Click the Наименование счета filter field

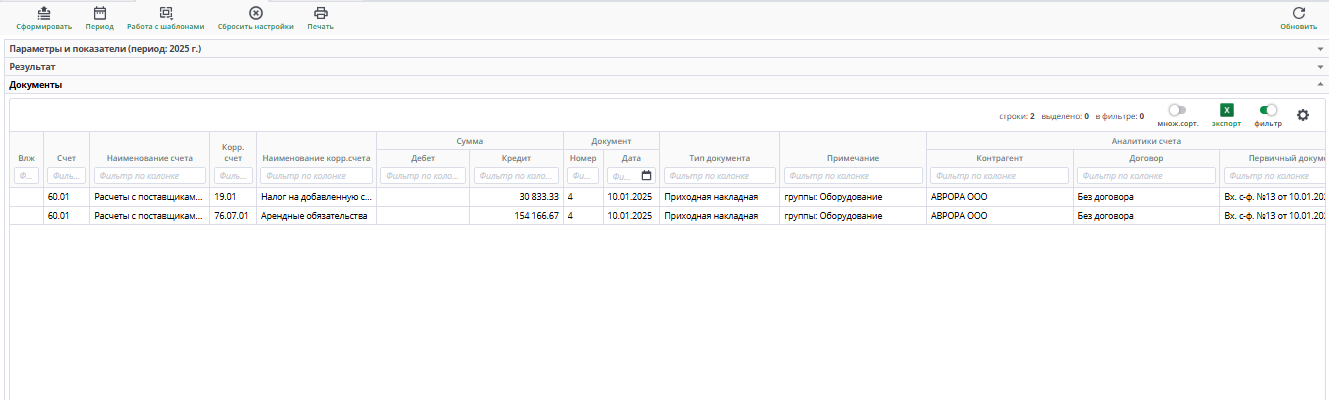pos(149,176)
